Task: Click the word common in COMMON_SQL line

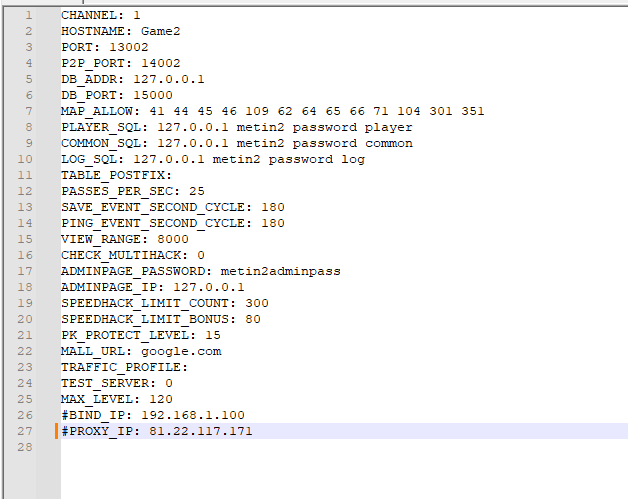Action: 388,143
